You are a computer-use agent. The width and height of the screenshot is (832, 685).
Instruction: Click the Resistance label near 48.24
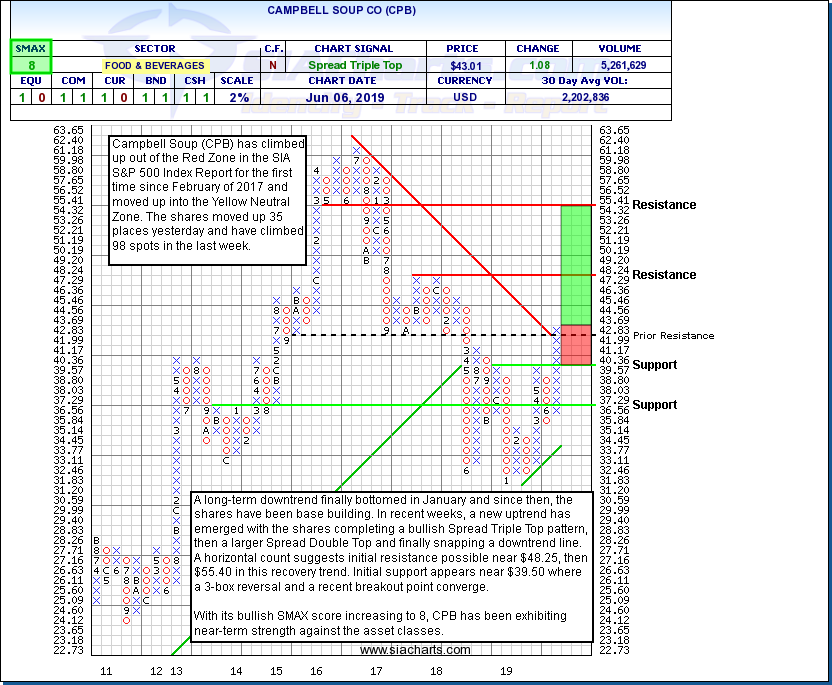[x=664, y=275]
